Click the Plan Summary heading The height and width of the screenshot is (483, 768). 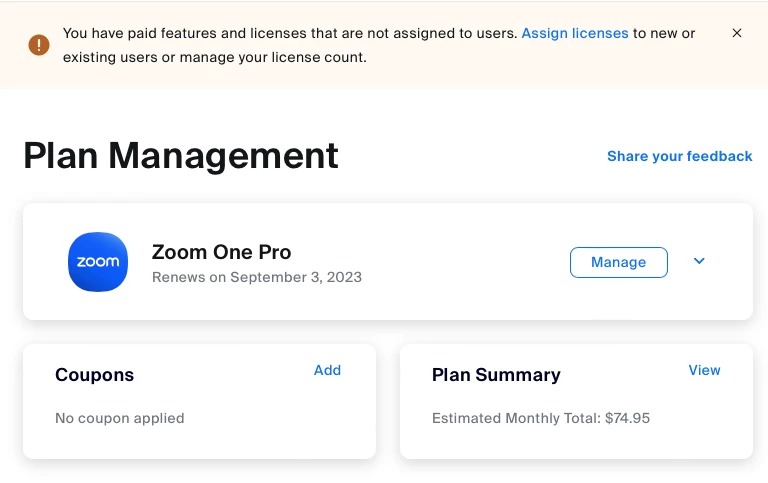[496, 375]
